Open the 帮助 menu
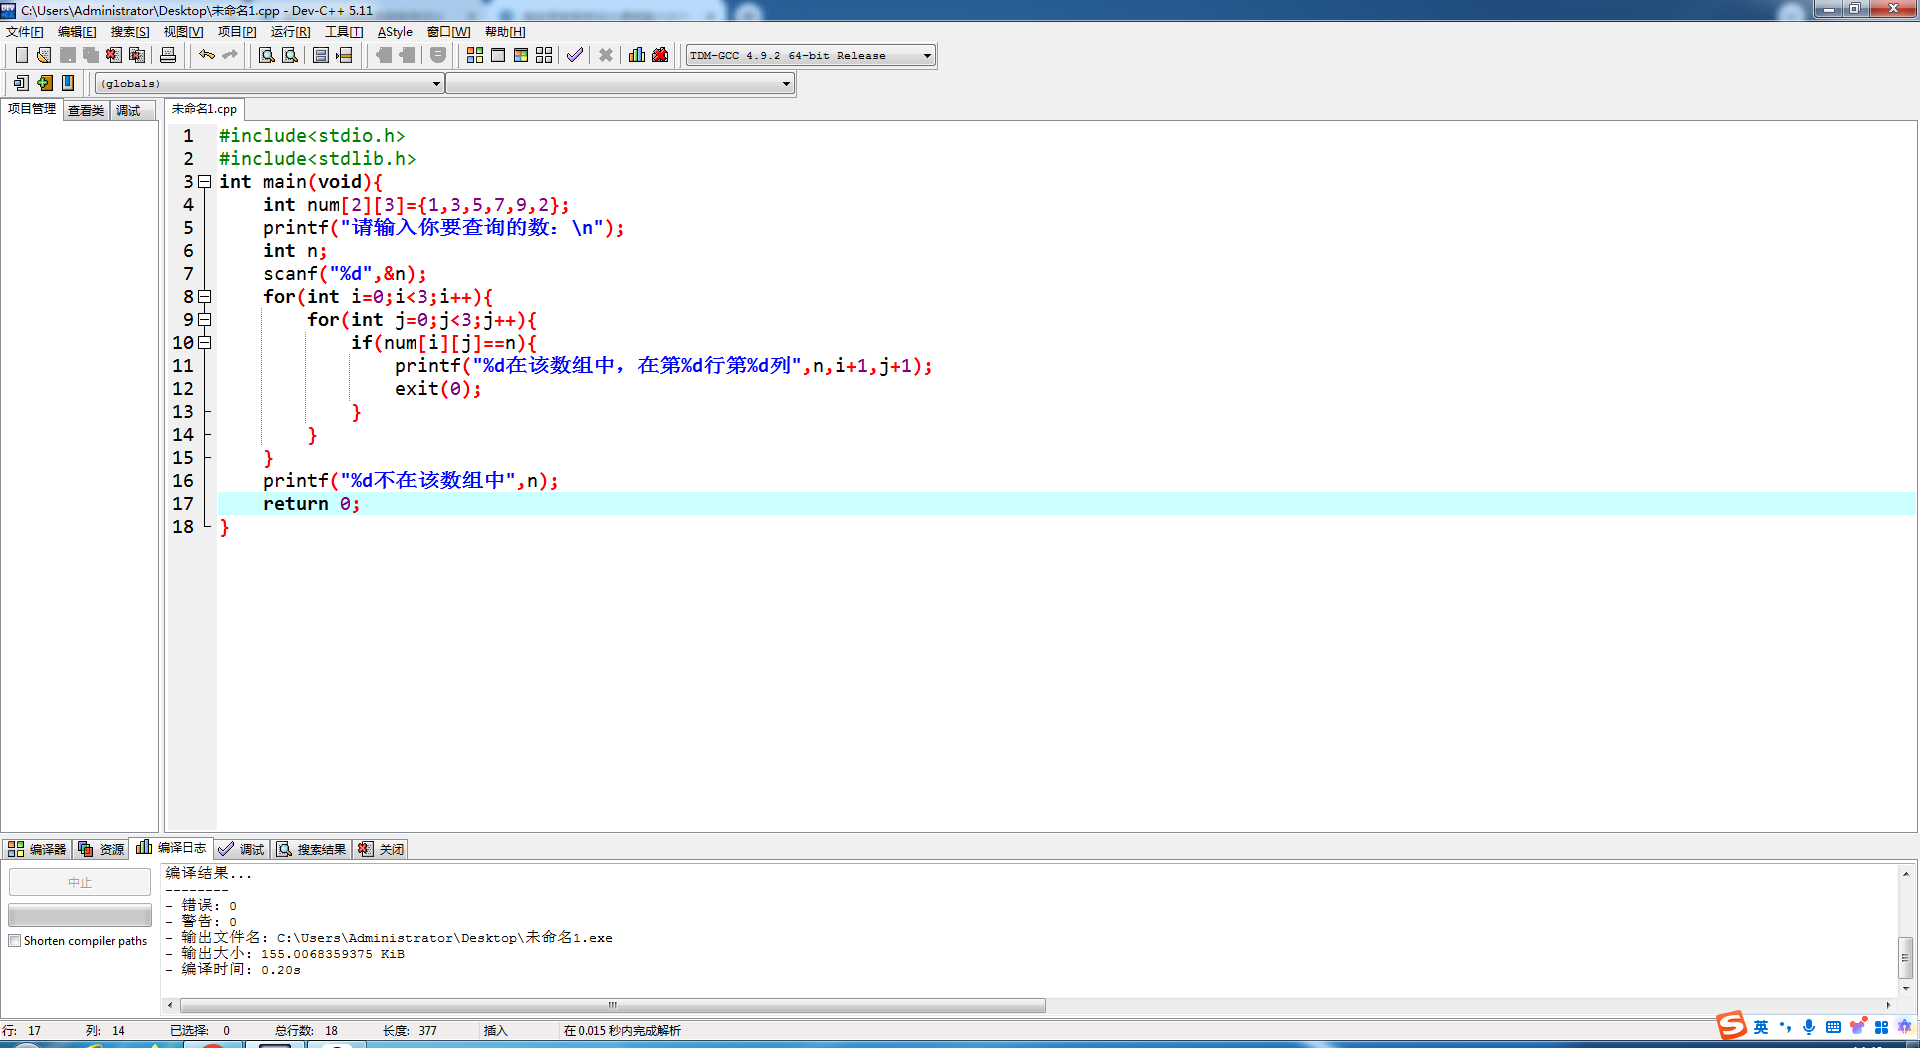1920x1048 pixels. tap(505, 32)
